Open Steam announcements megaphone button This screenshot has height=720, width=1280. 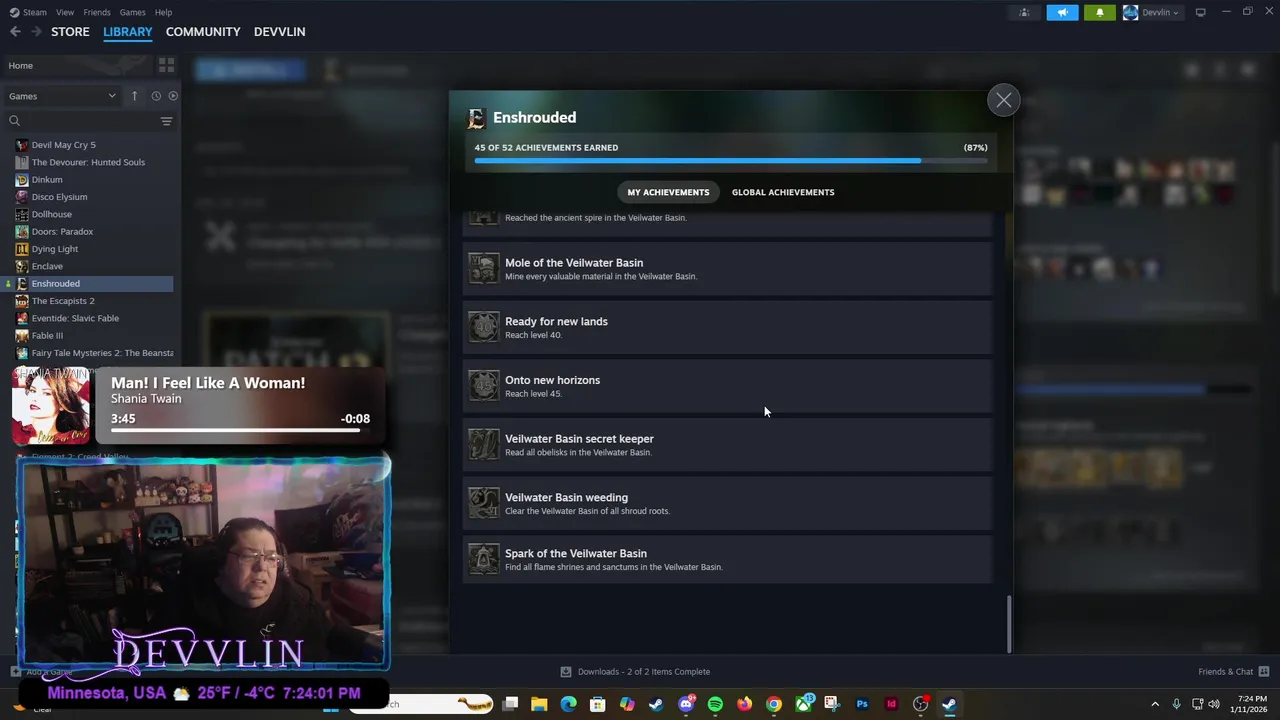pyautogui.click(x=1062, y=12)
